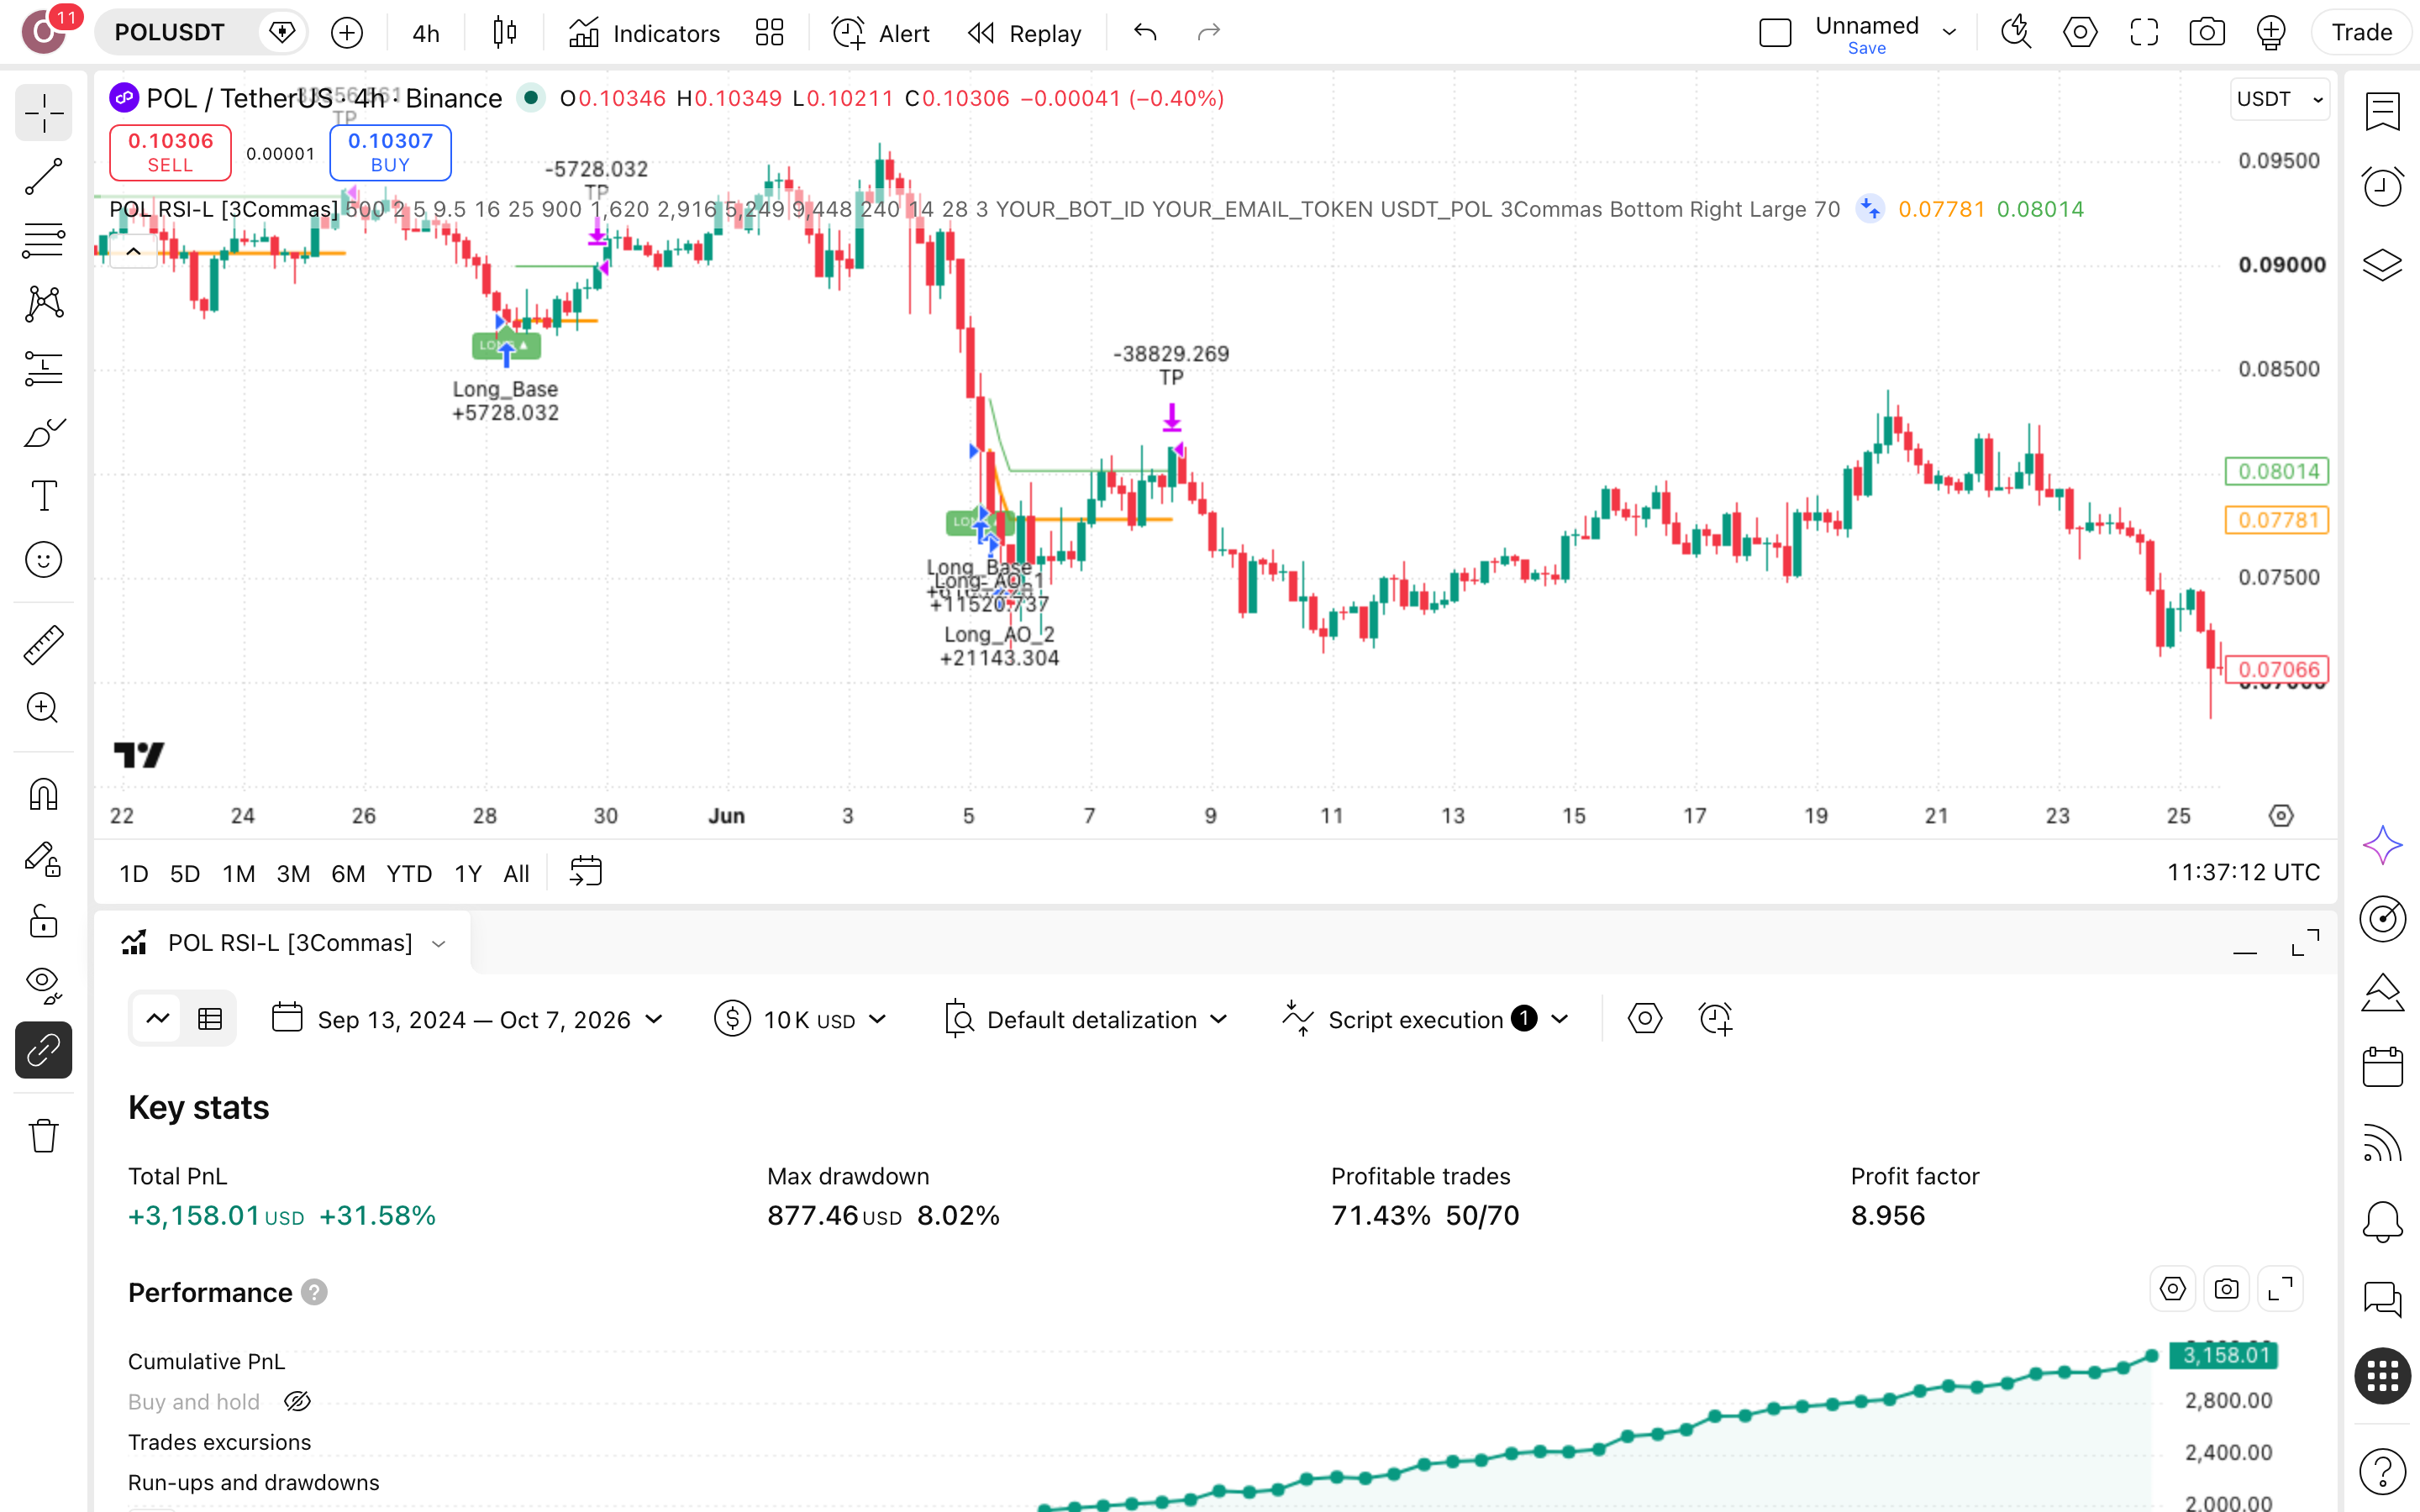Open the calendar panel in right sidebar

tap(2382, 1067)
